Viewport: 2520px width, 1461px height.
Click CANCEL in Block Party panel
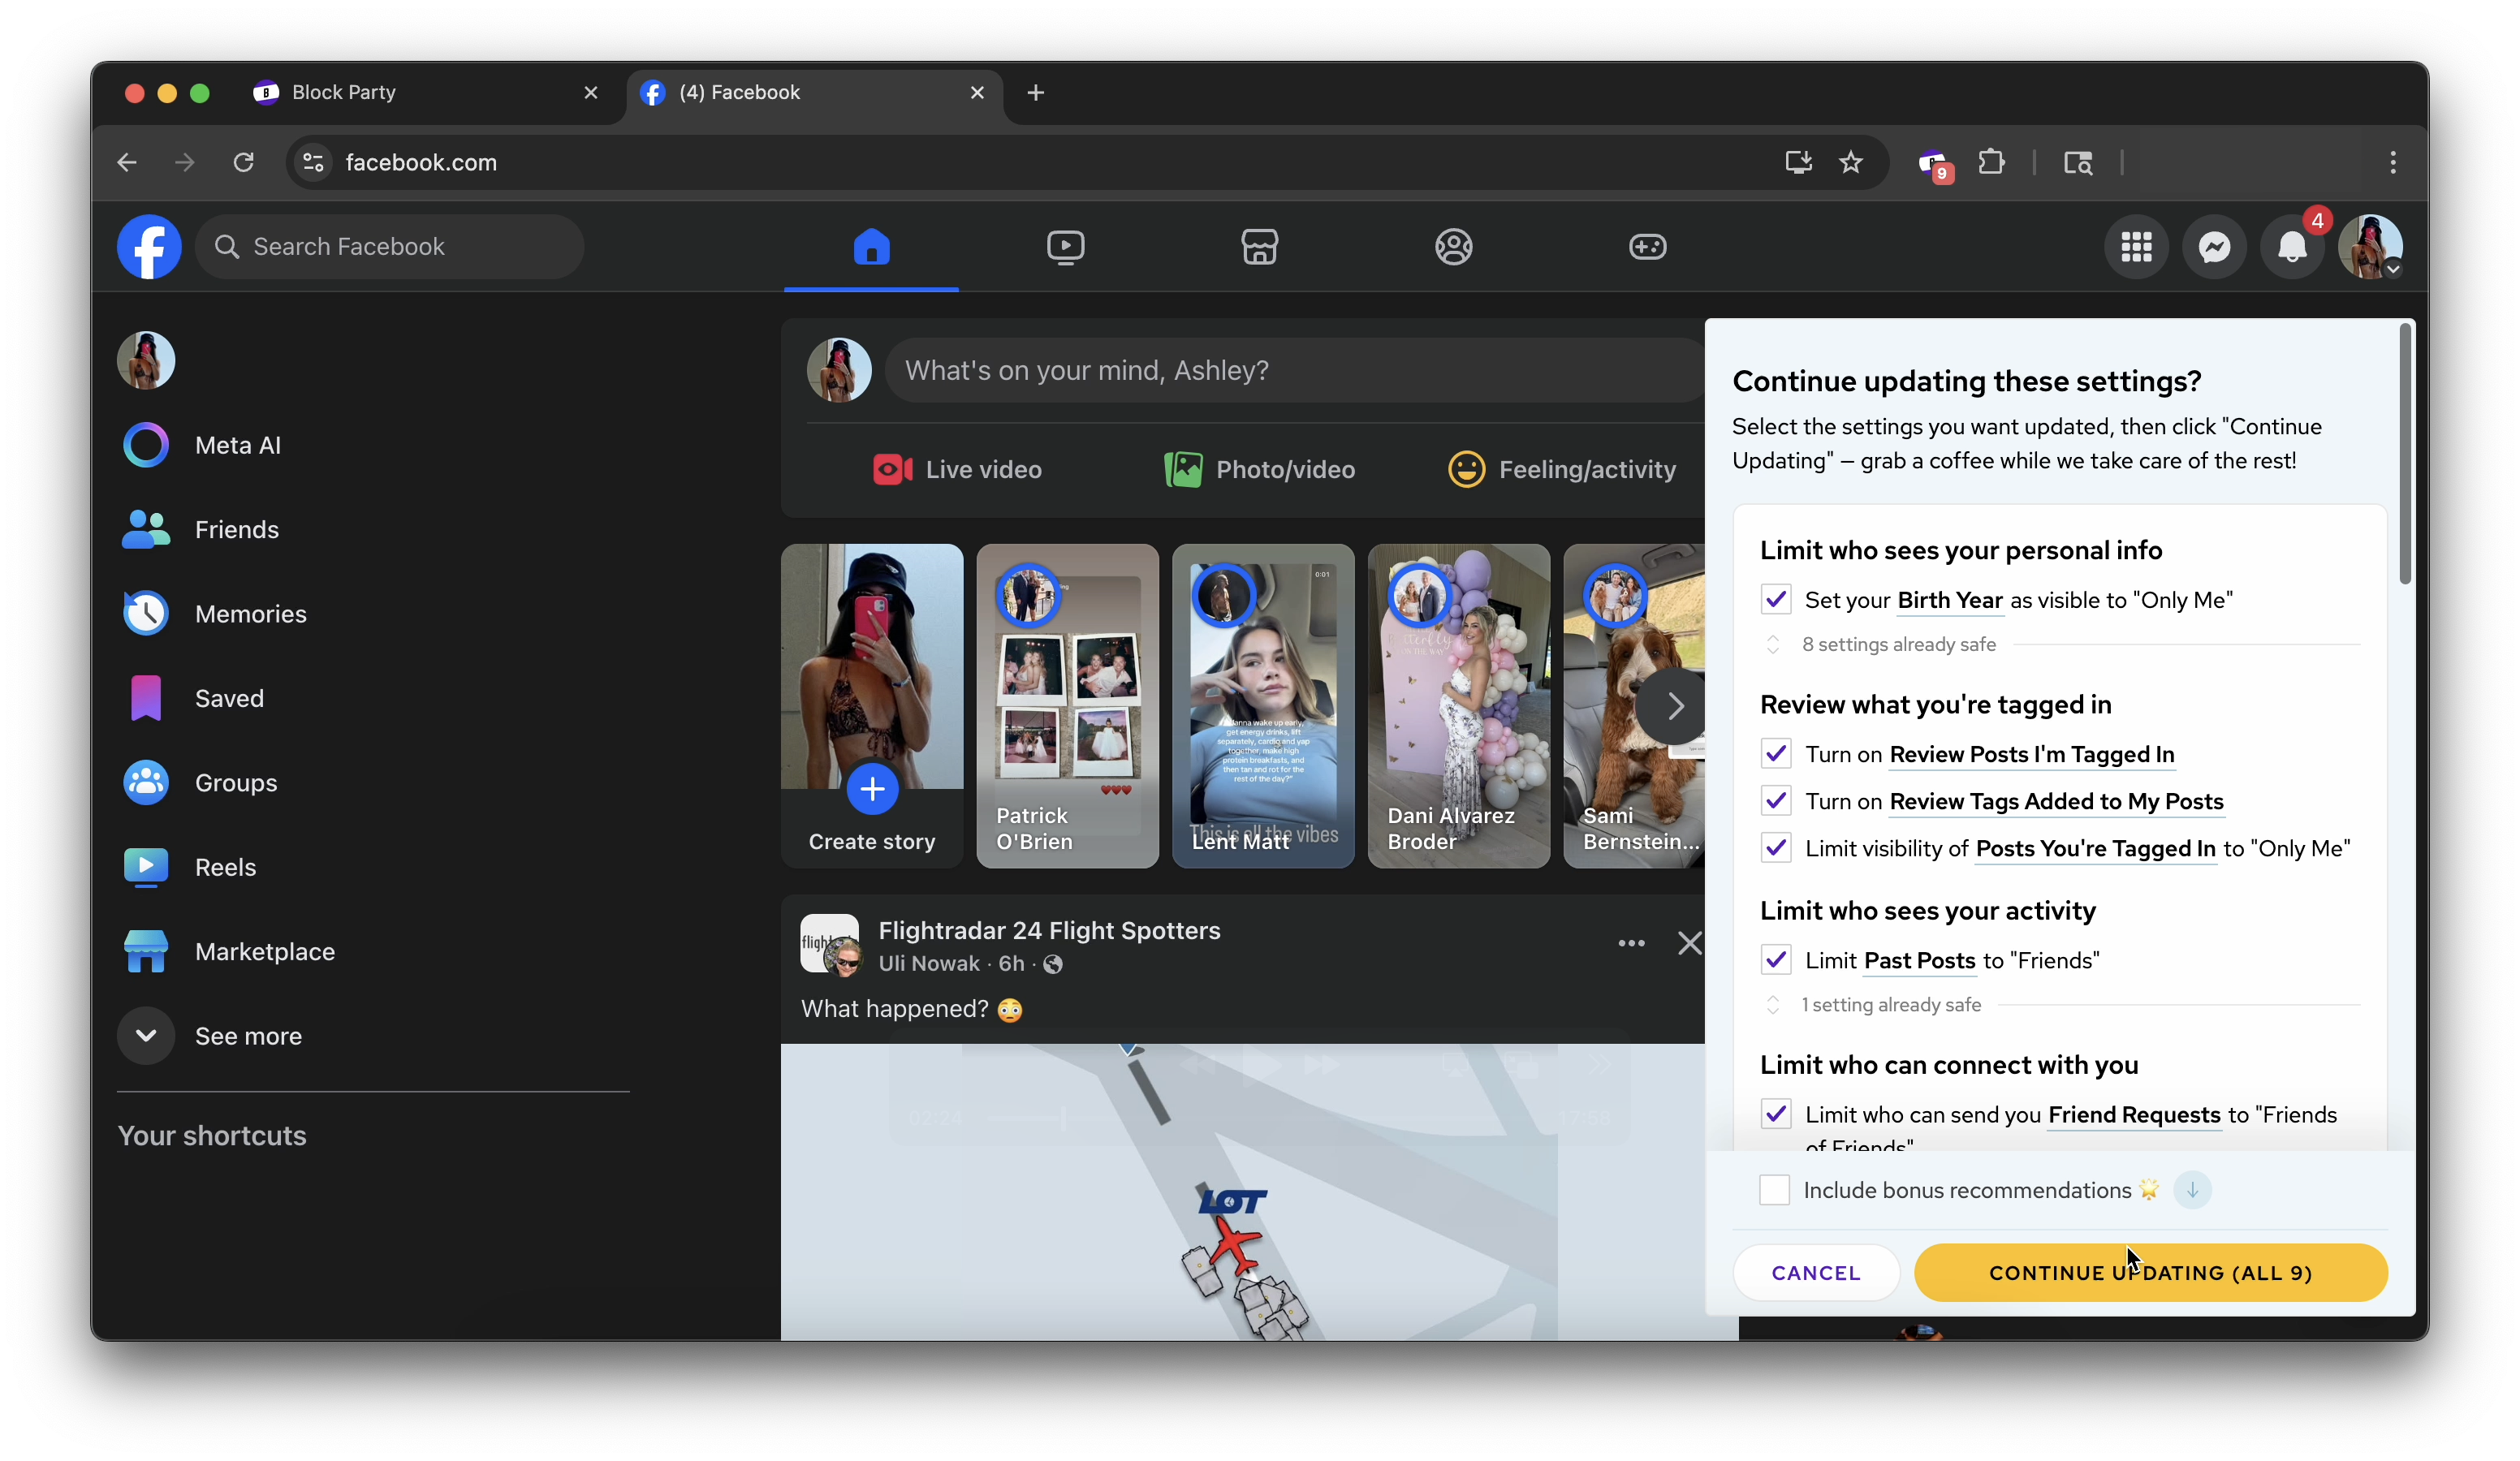point(1815,1272)
